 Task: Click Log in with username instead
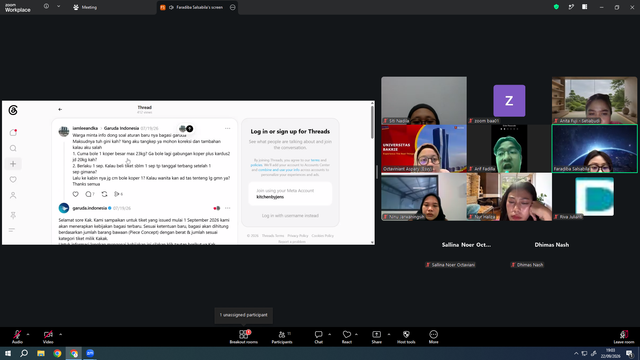290,216
